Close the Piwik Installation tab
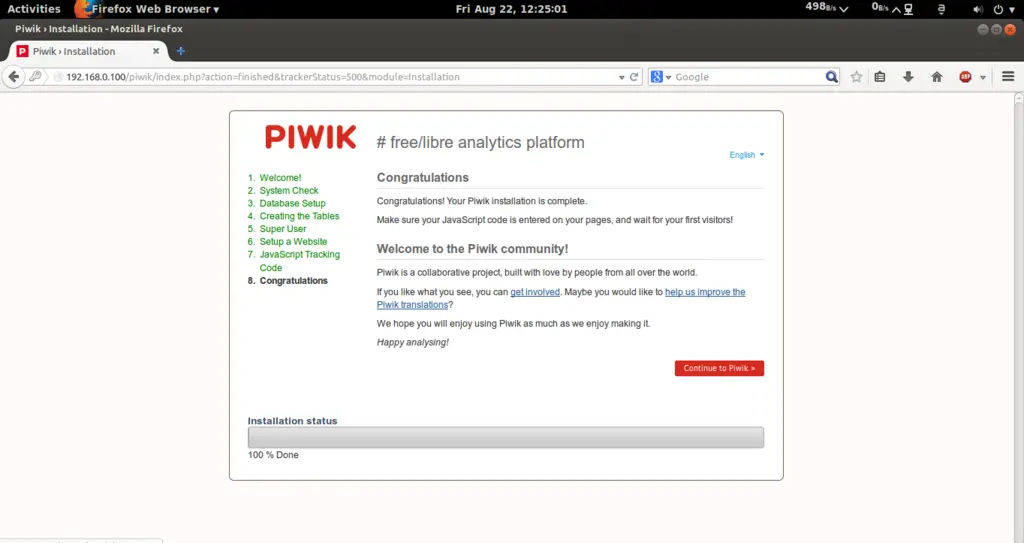Screen dimensions: 1024x543 click(x=155, y=51)
